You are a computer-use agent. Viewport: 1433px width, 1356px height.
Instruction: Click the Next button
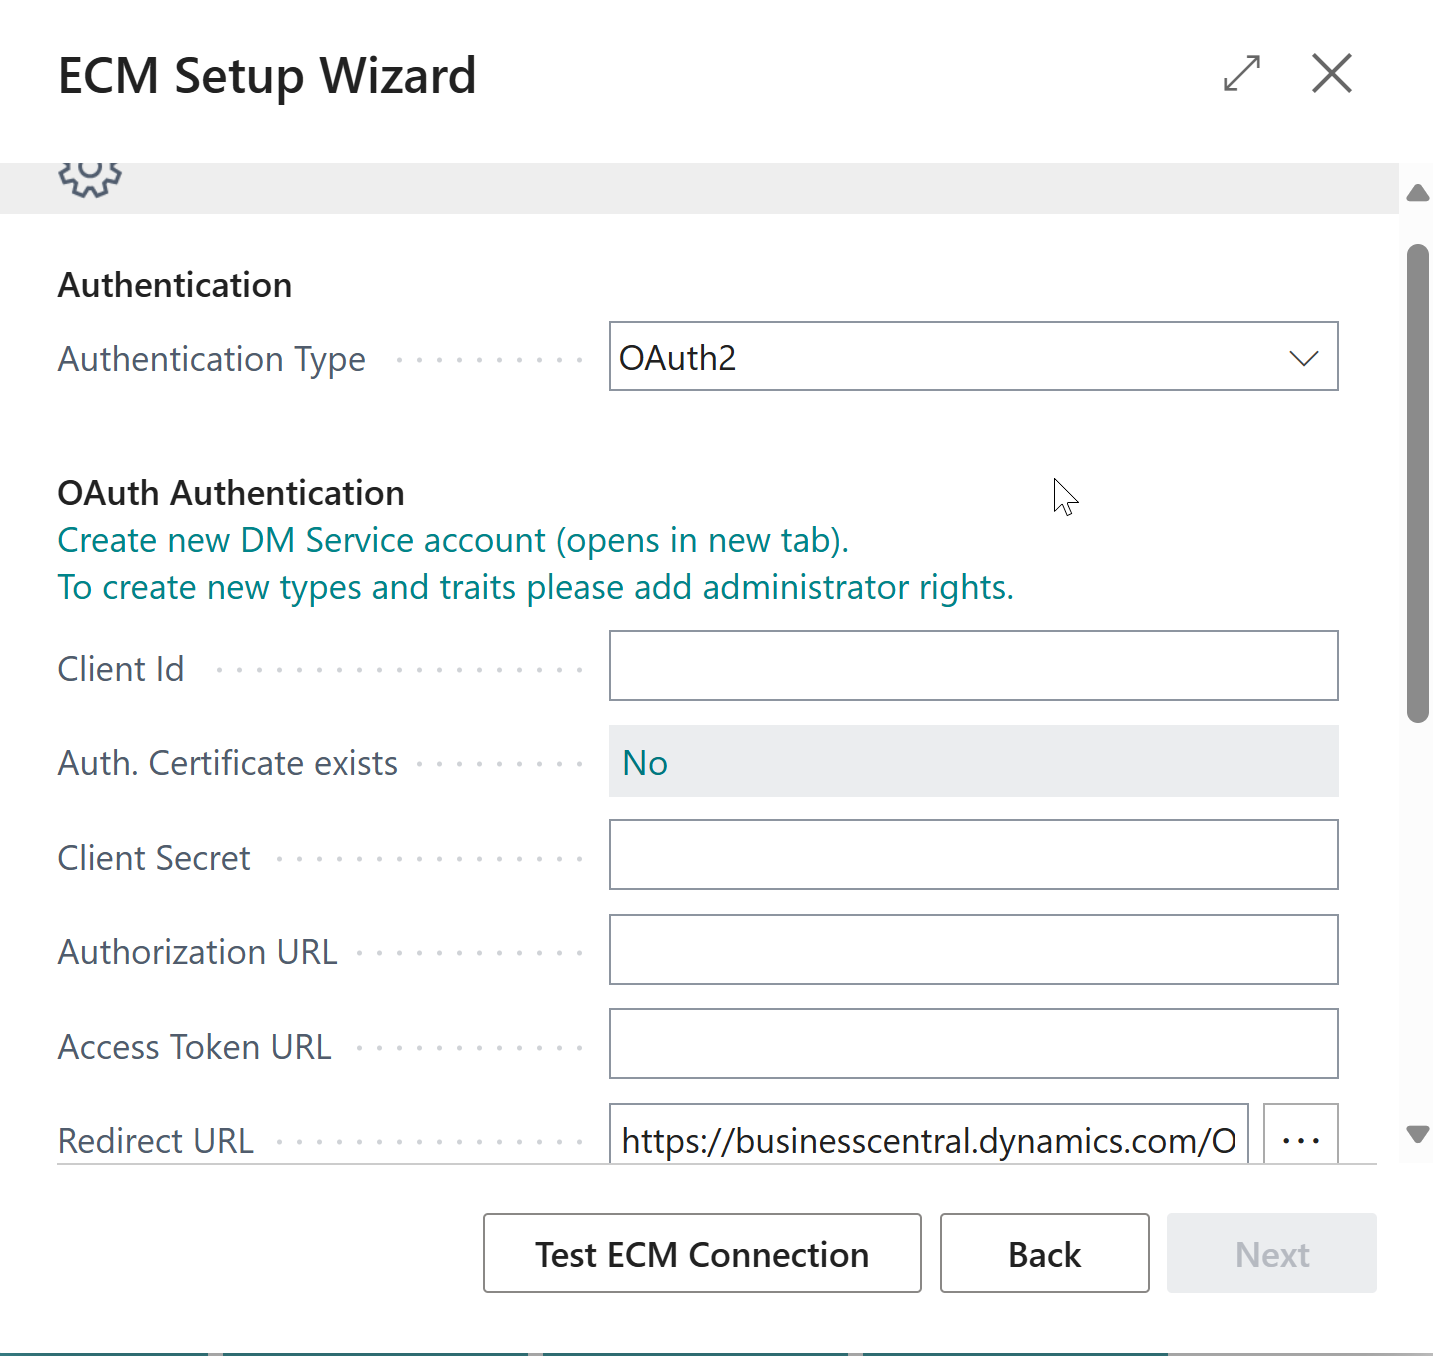coord(1271,1254)
